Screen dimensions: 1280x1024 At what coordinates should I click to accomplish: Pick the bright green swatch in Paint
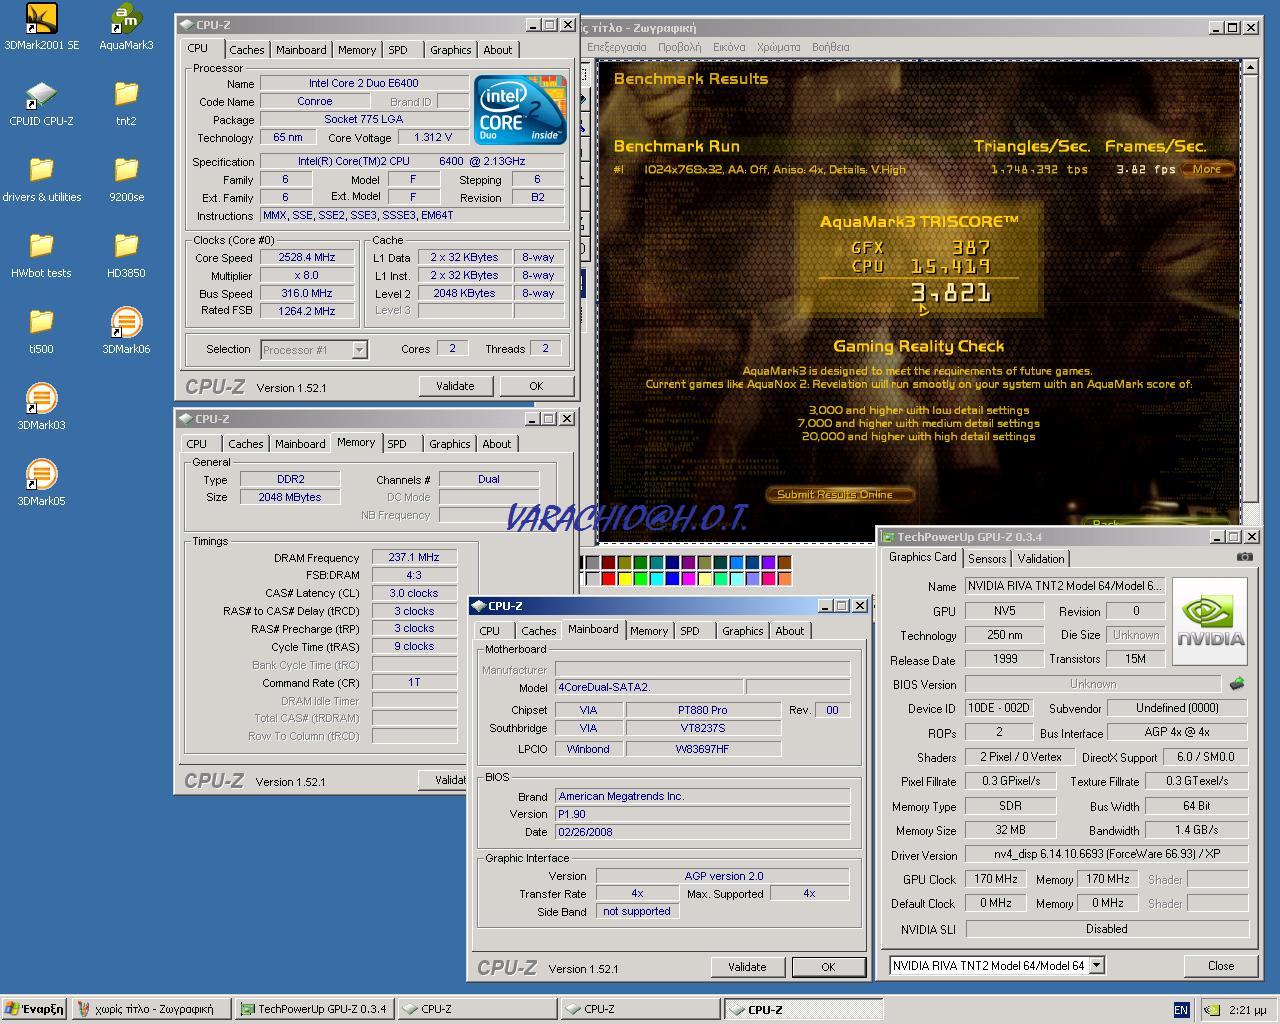coord(640,578)
